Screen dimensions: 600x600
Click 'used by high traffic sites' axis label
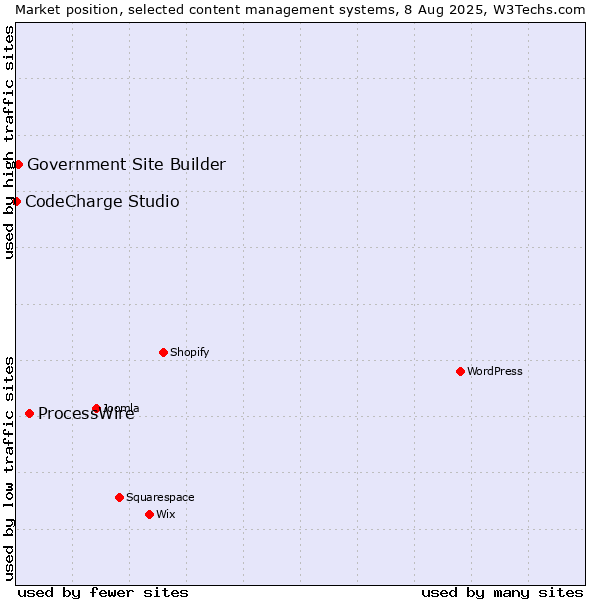pyautogui.click(x=8, y=142)
